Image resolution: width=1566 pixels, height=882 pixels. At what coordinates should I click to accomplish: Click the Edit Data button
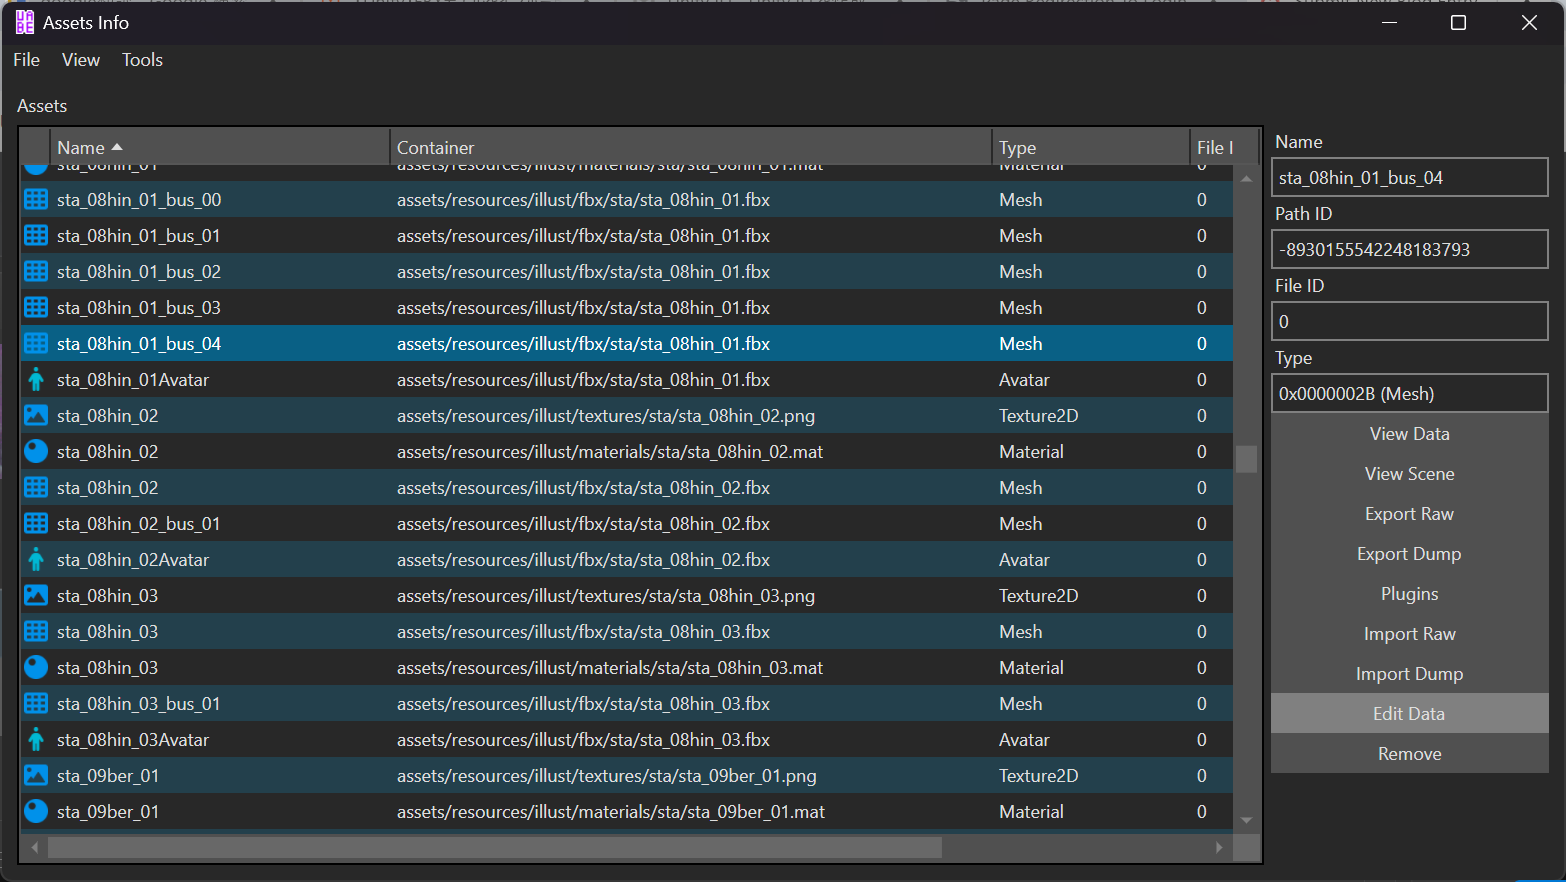(1410, 713)
